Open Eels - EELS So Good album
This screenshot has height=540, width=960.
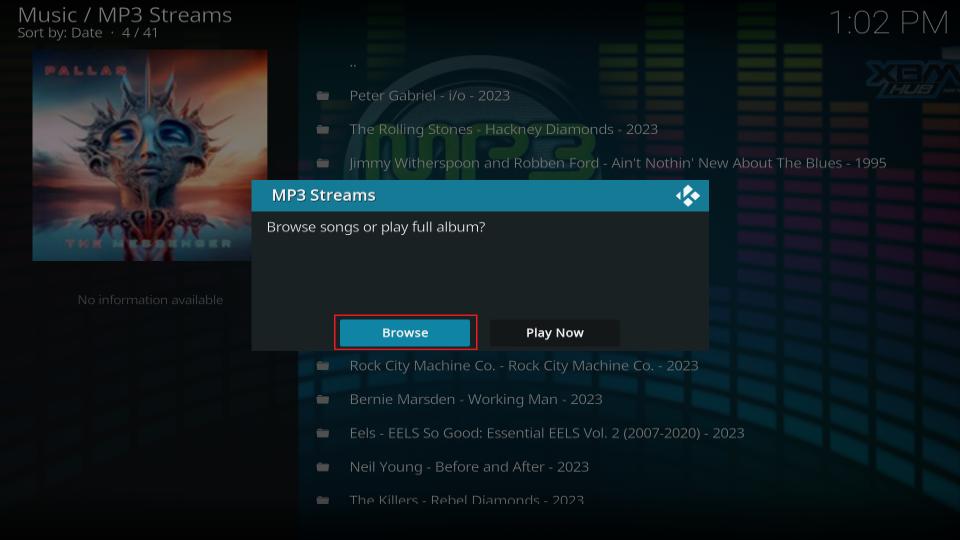[x=547, y=433]
